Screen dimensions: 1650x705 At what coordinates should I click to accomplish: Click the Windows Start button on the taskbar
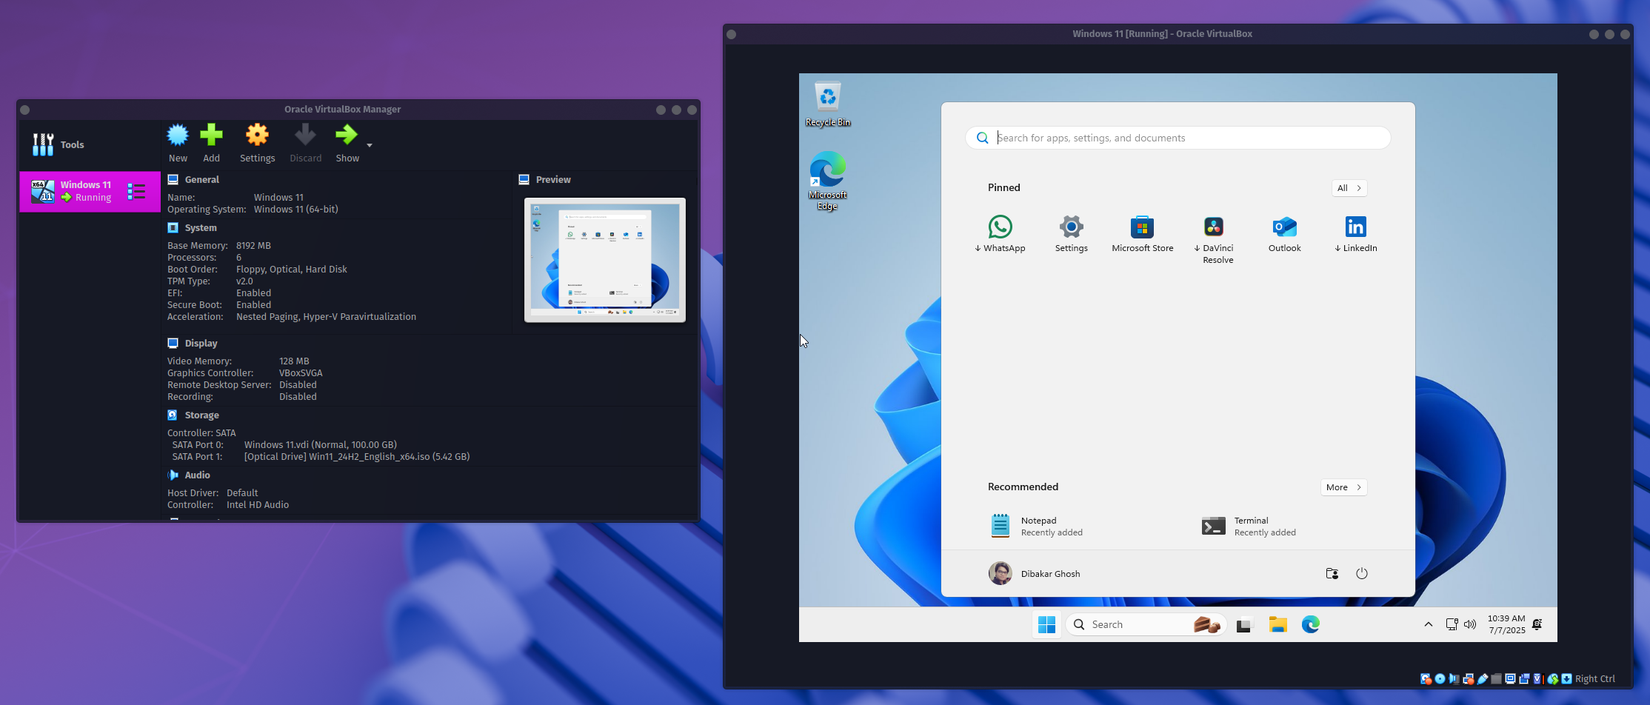(1047, 625)
